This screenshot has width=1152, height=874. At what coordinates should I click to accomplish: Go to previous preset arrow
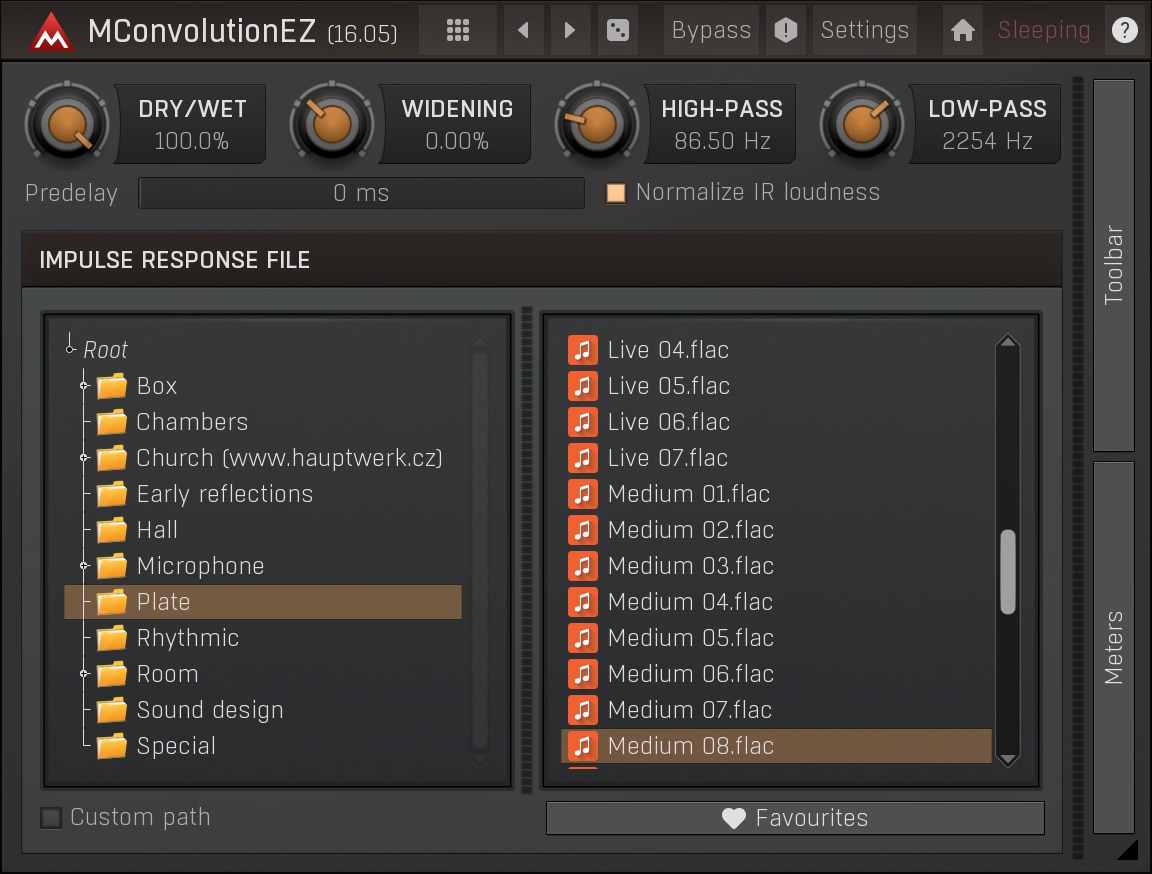click(524, 30)
